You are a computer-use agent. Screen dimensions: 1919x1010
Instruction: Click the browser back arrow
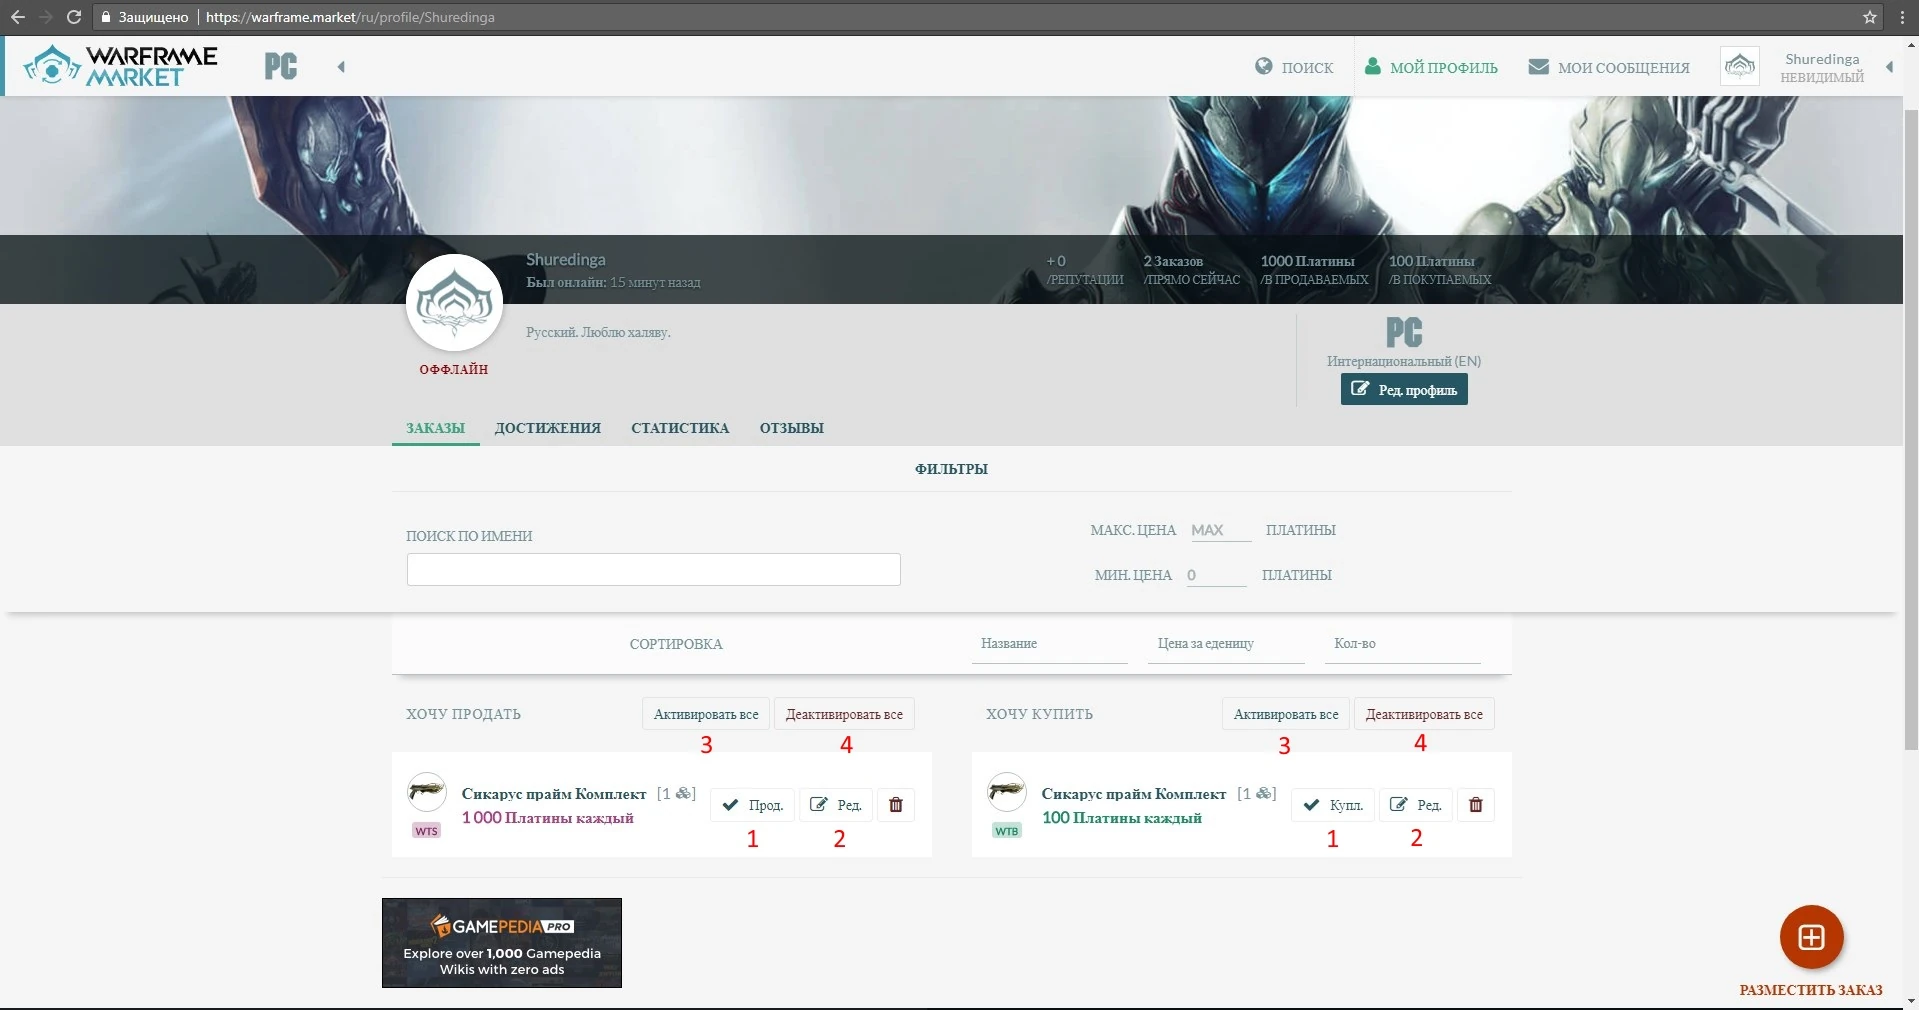18,17
